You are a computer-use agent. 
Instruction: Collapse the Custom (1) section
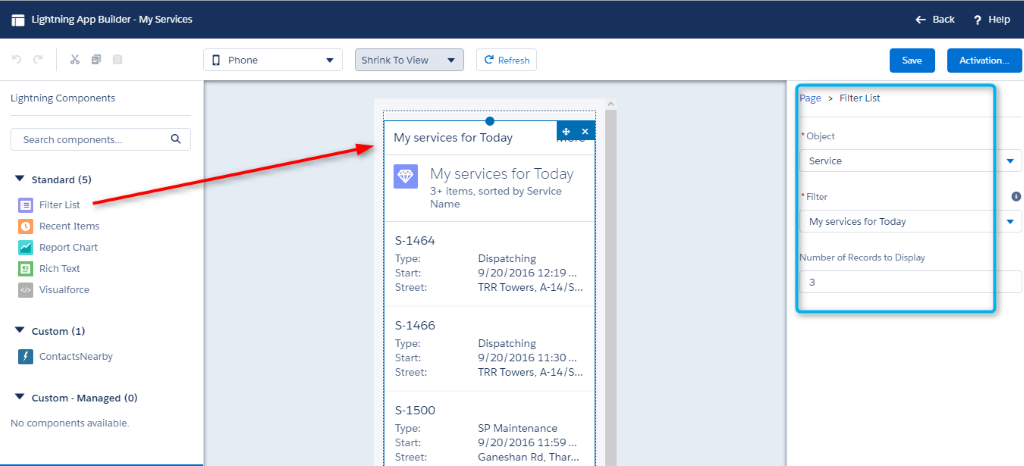(x=20, y=330)
